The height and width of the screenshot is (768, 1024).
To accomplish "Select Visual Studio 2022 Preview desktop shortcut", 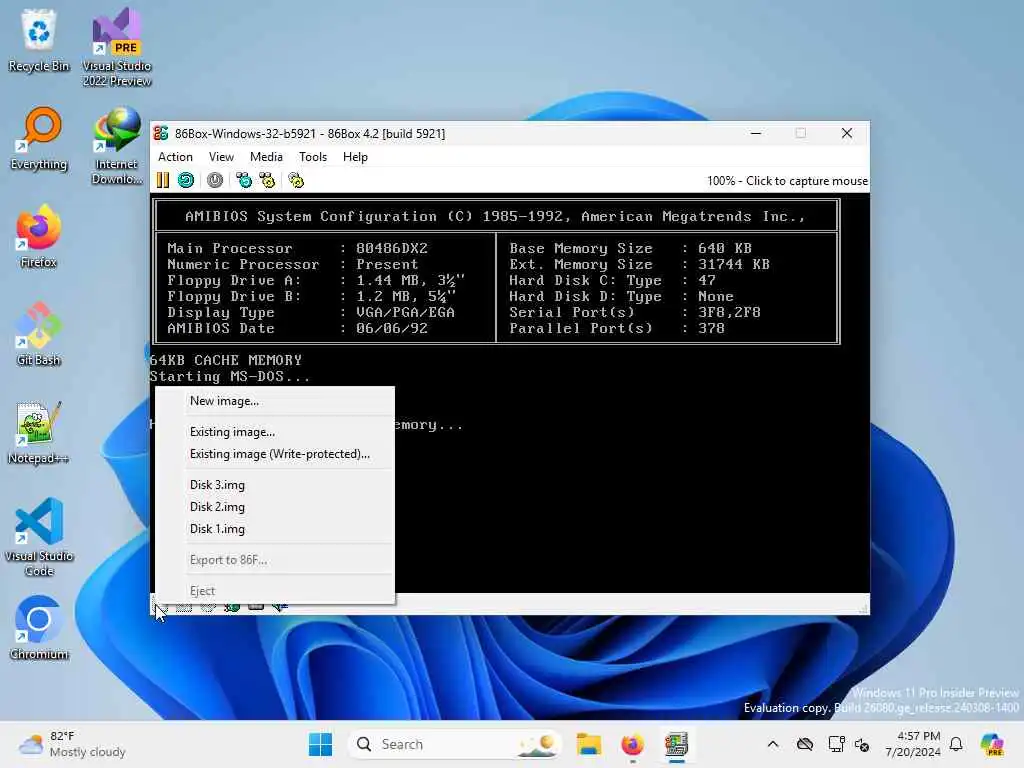I will click(x=117, y=47).
